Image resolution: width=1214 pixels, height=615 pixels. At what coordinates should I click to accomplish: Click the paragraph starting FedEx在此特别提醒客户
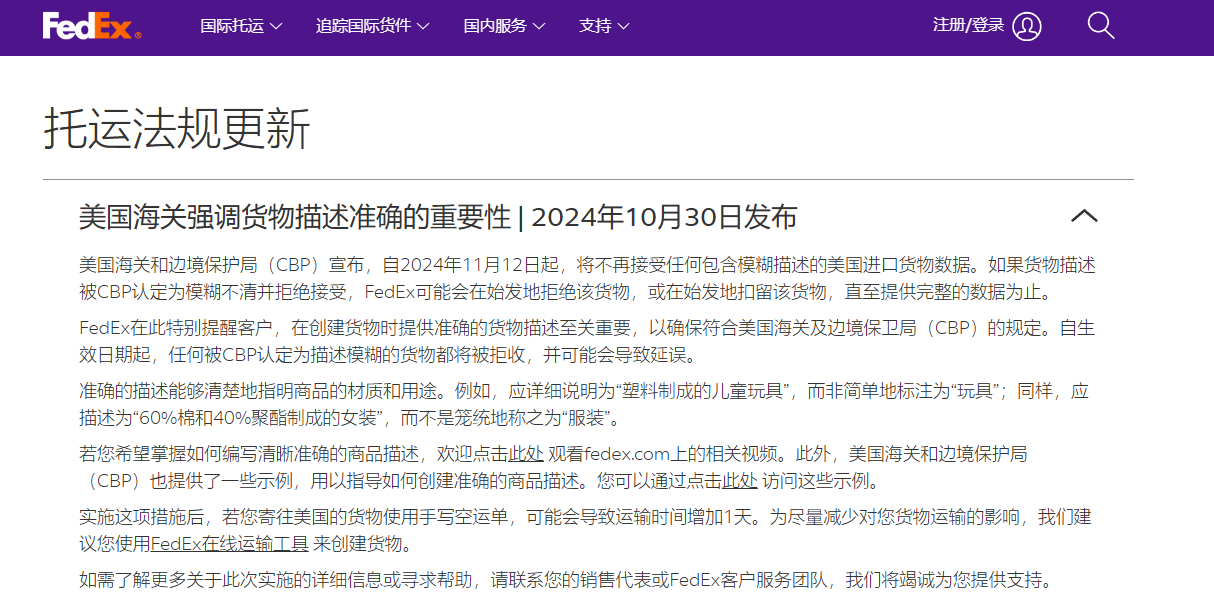tap(587, 341)
